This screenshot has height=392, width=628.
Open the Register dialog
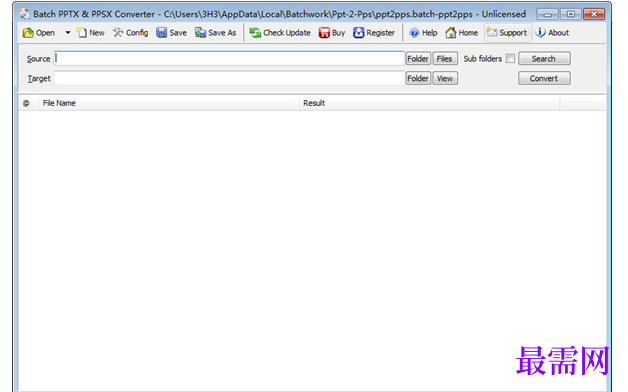tap(374, 33)
